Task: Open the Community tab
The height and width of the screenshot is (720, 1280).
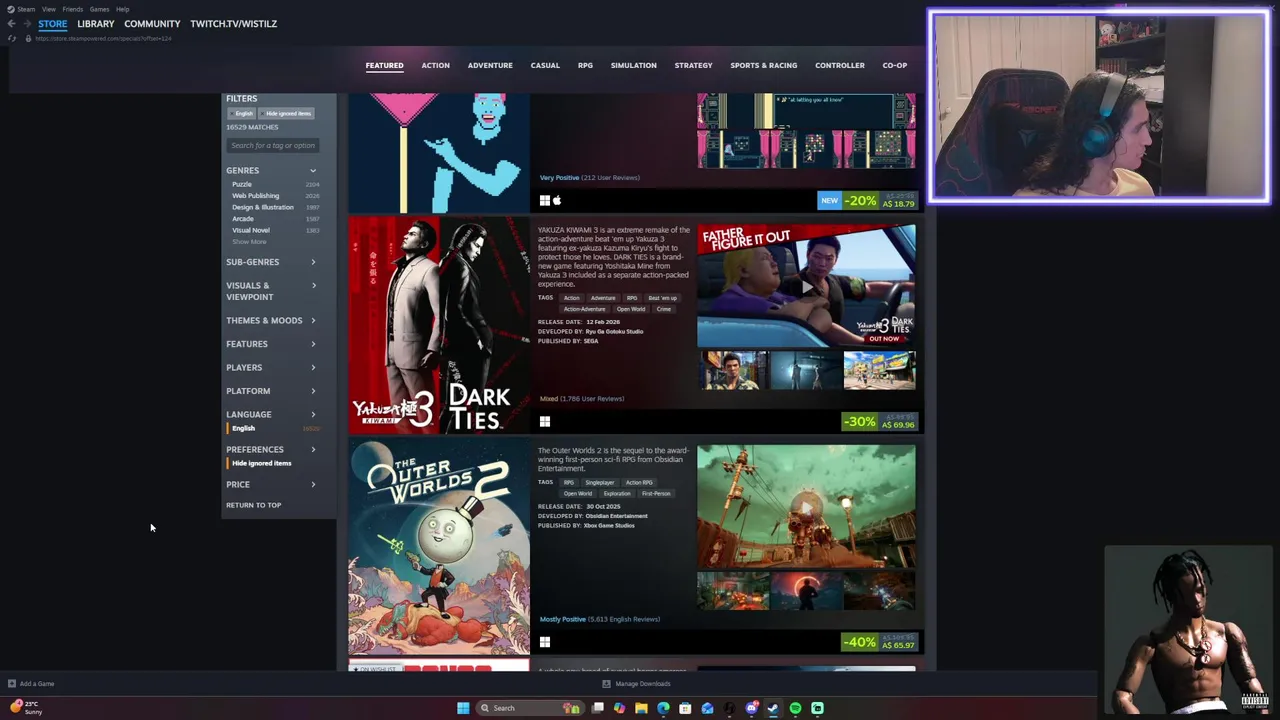Action: tap(152, 23)
